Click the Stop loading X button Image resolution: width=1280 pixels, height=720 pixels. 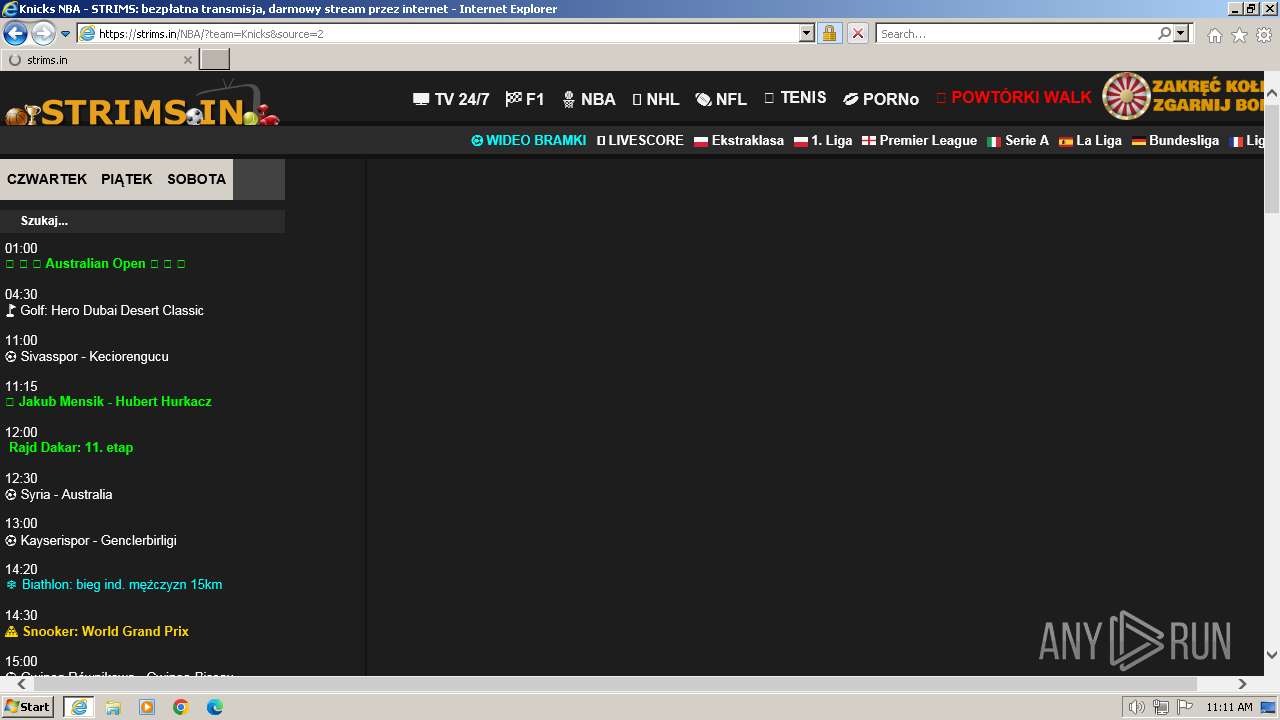[x=857, y=33]
